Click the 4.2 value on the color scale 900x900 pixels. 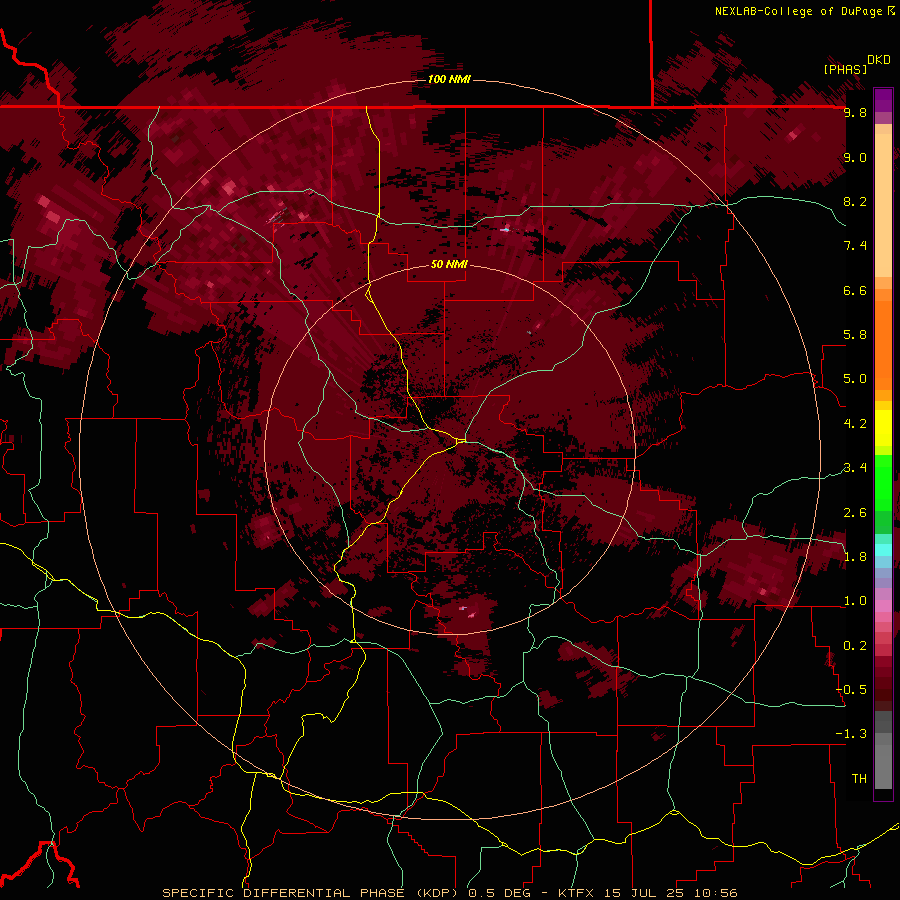point(855,424)
